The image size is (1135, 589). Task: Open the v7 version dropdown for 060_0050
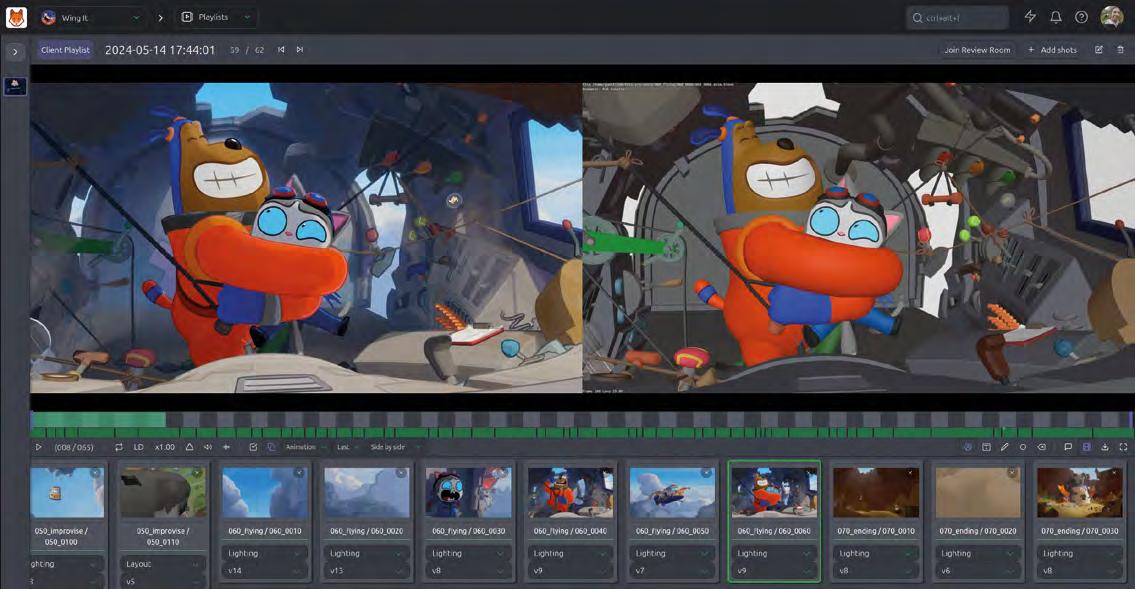(672, 571)
